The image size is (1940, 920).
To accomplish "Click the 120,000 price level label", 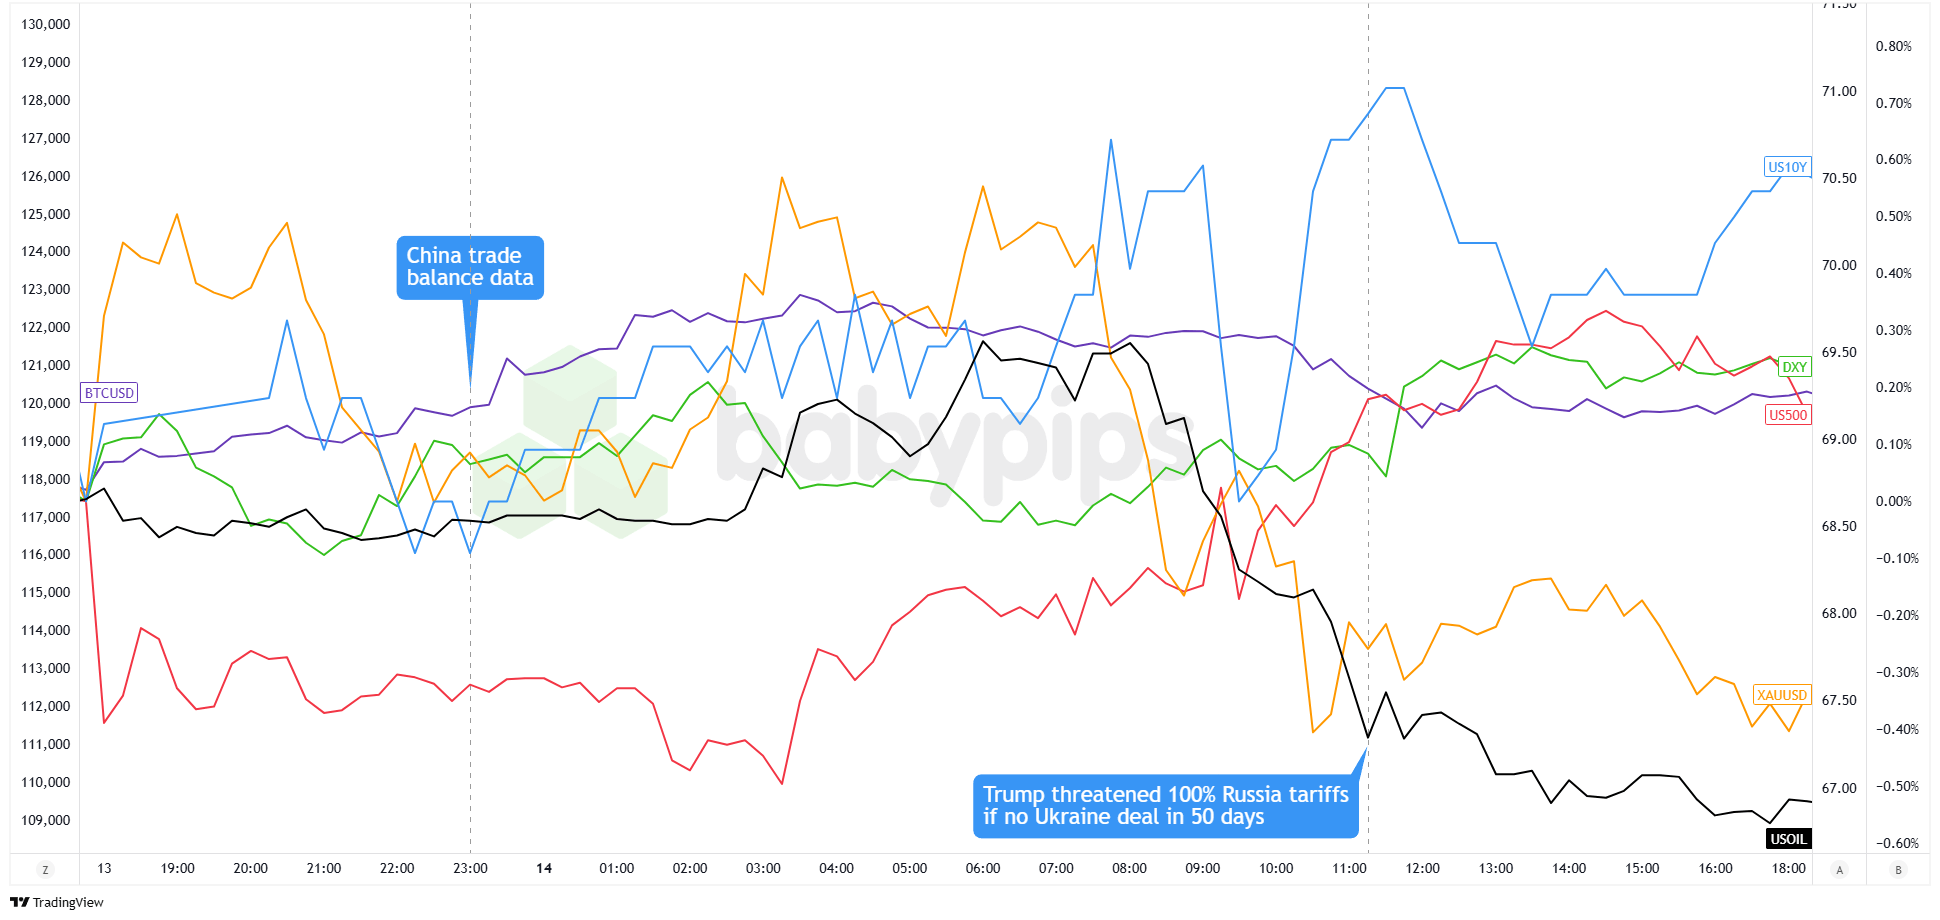I will (x=46, y=403).
